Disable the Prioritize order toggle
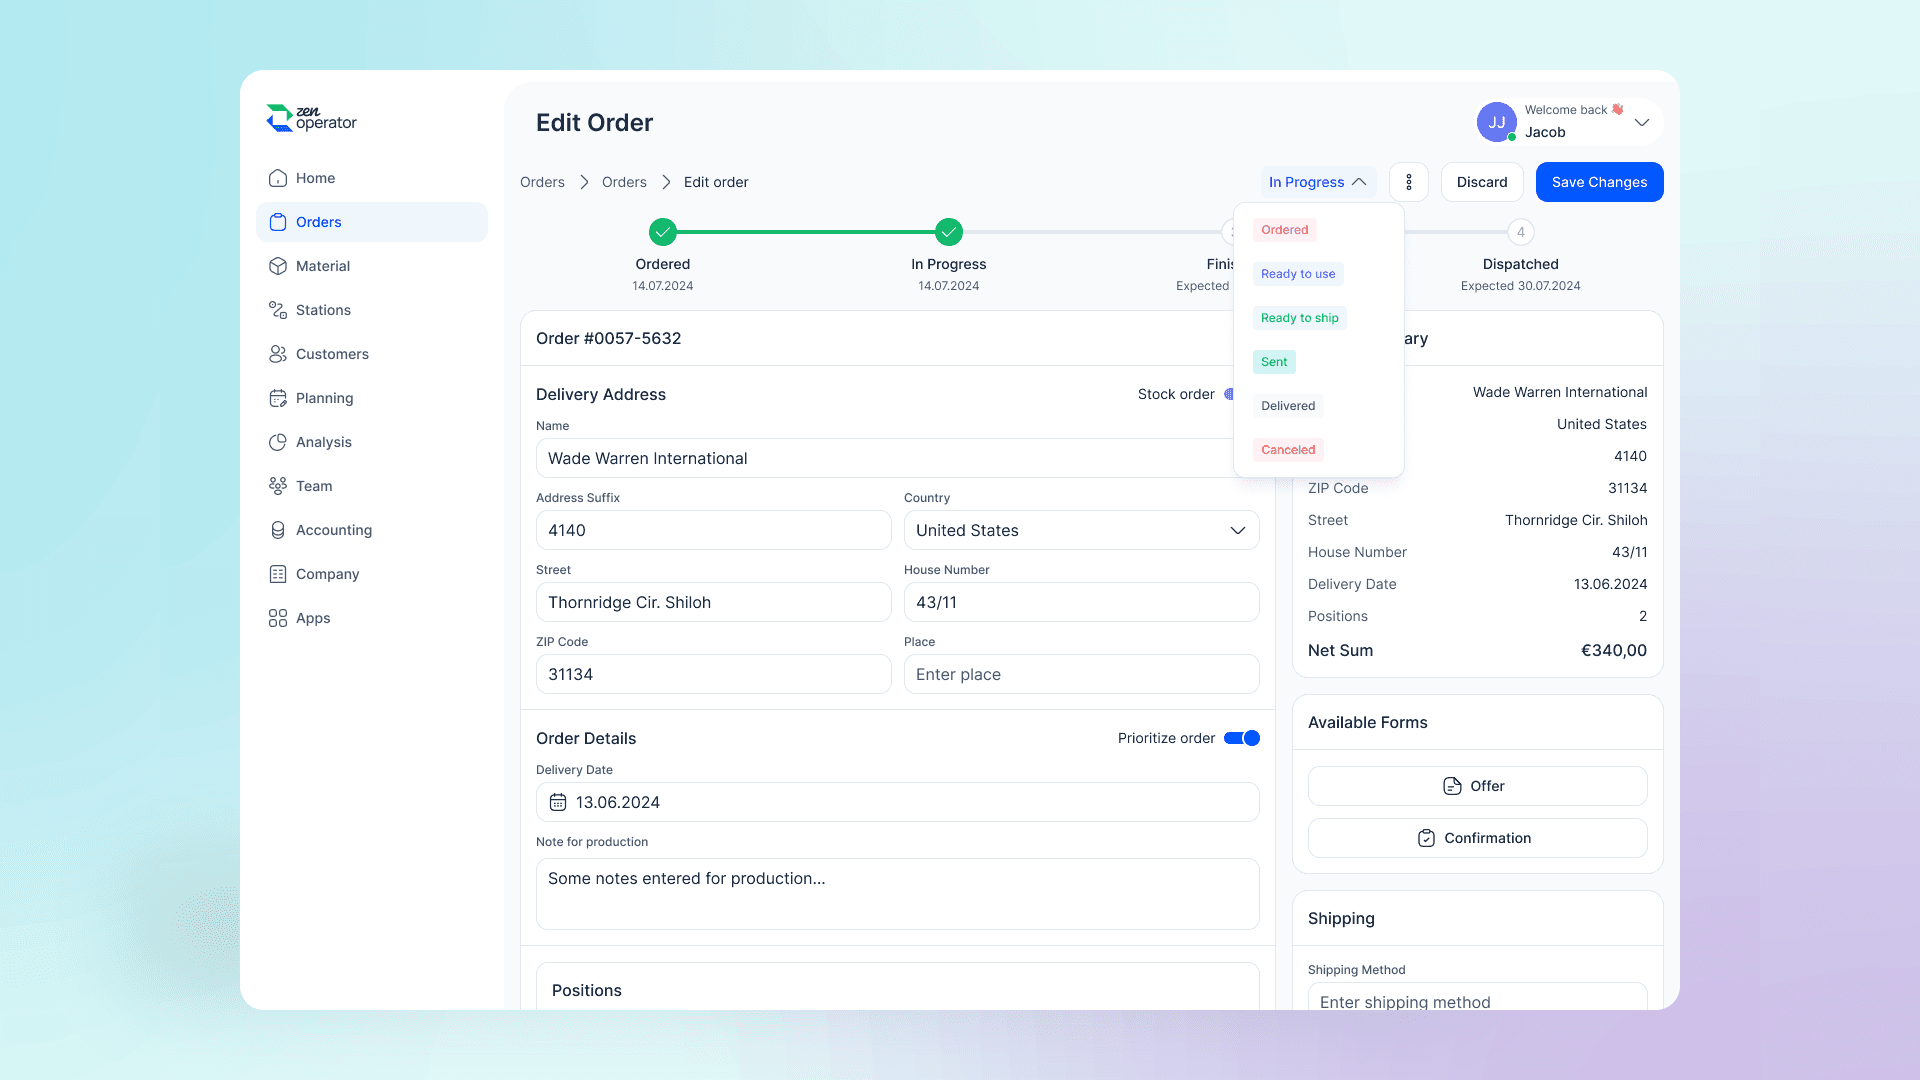This screenshot has height=1080, width=1920. coord(1242,738)
